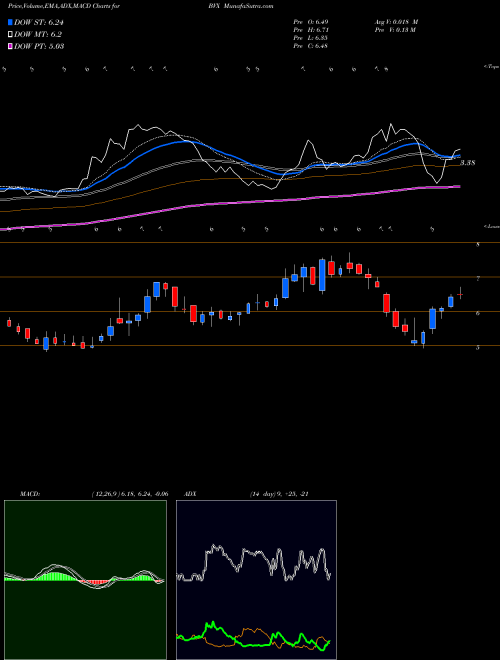Click the MACD panel title label
This screenshot has height=660, width=500.
click(x=30, y=494)
